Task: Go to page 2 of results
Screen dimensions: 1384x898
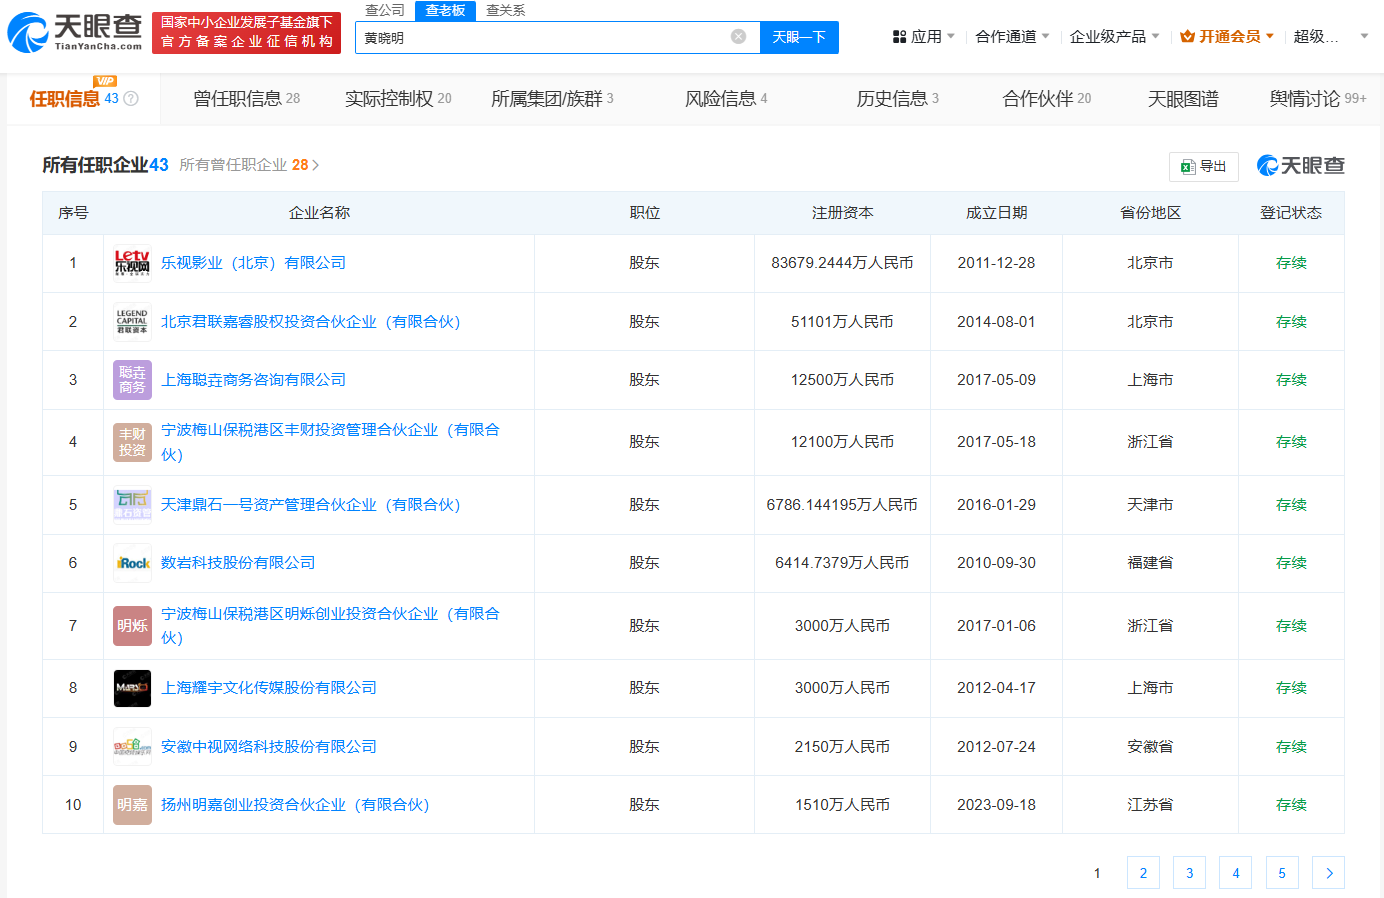Action: point(1143,872)
